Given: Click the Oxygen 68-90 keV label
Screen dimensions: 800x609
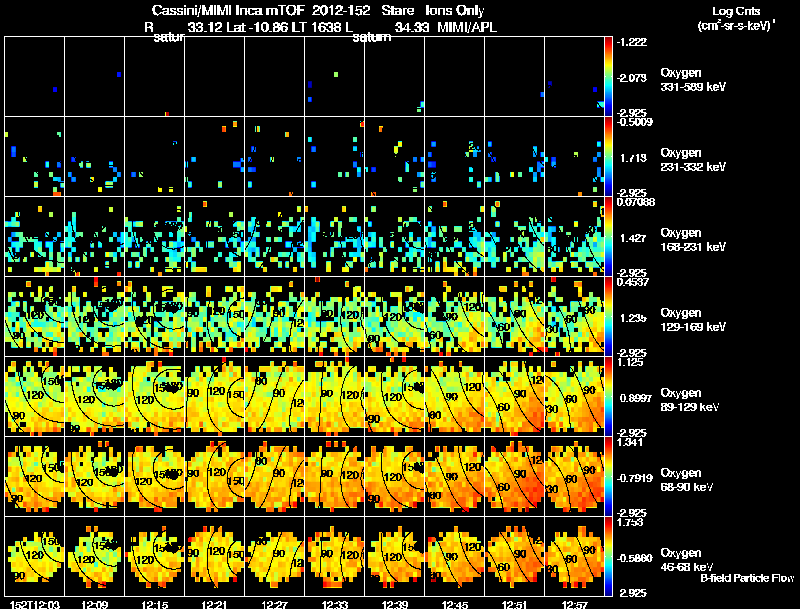Looking at the screenshot, I should (x=687, y=480).
